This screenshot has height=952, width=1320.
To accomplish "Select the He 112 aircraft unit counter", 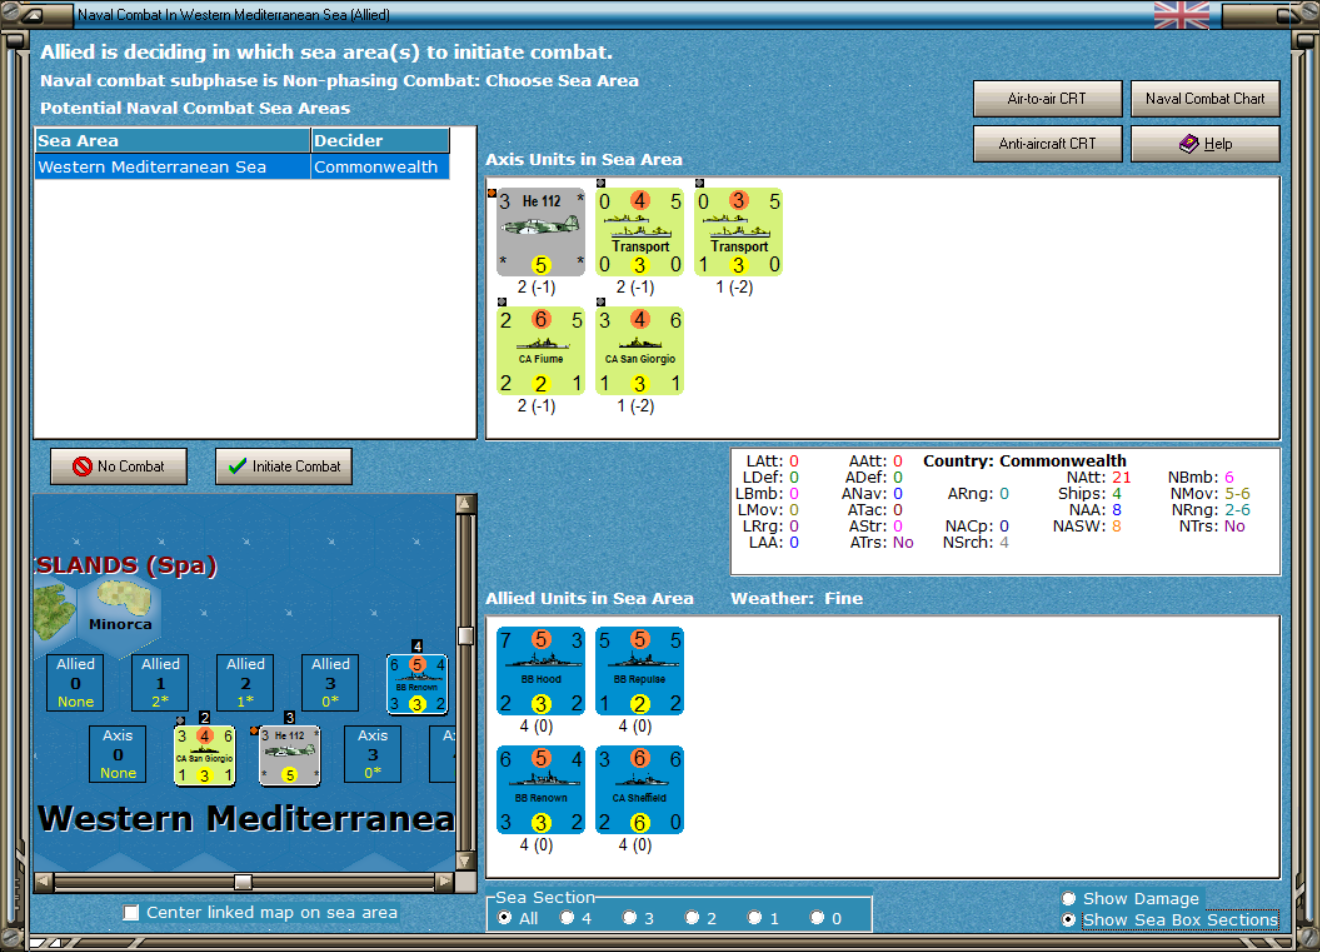I will tap(541, 232).
